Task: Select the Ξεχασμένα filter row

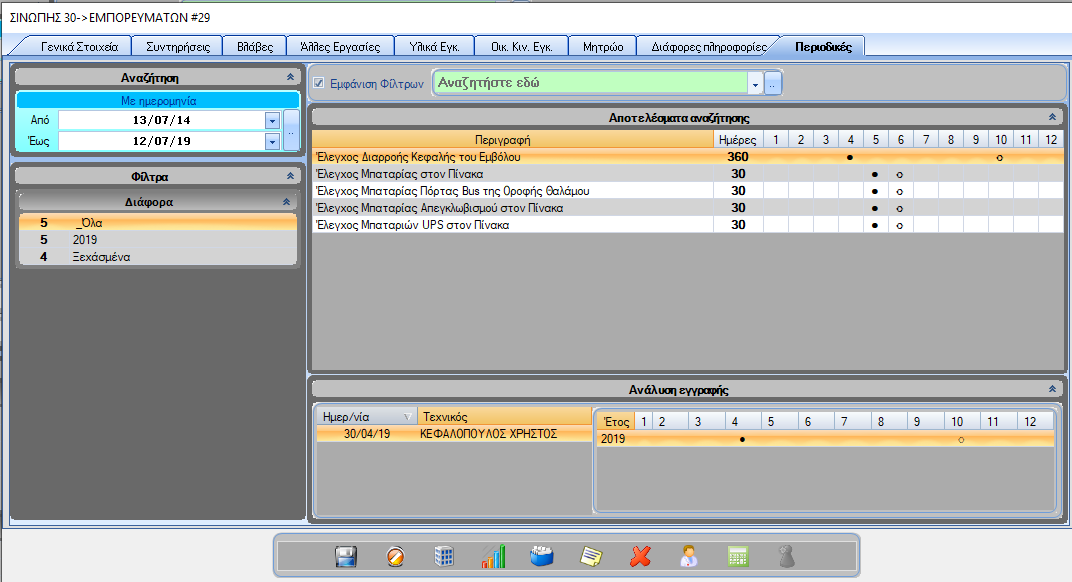Action: click(101, 257)
